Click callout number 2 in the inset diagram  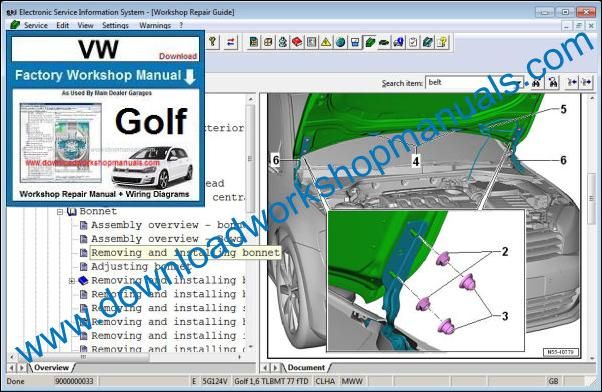(505, 251)
